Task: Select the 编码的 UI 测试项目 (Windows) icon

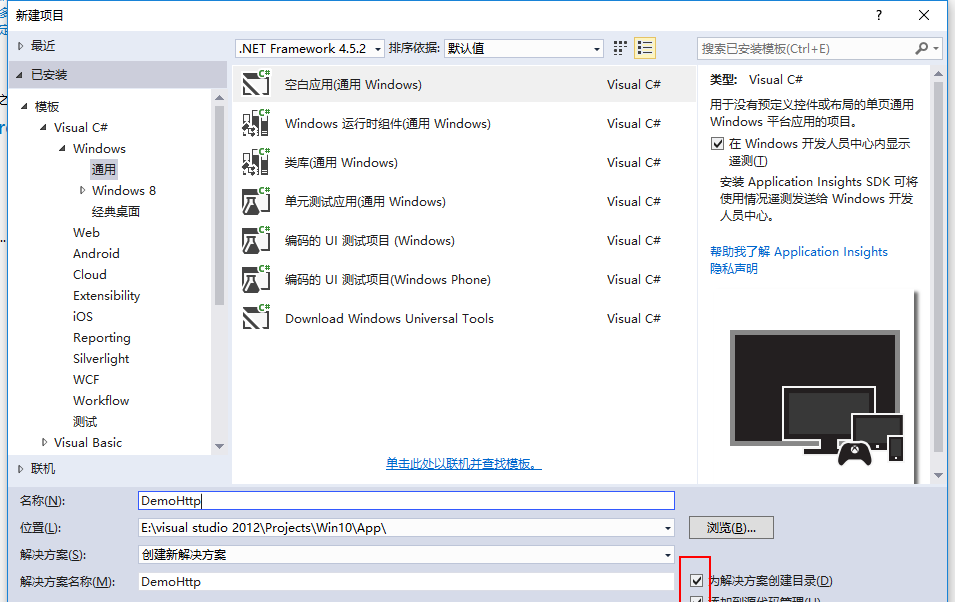Action: tap(256, 239)
